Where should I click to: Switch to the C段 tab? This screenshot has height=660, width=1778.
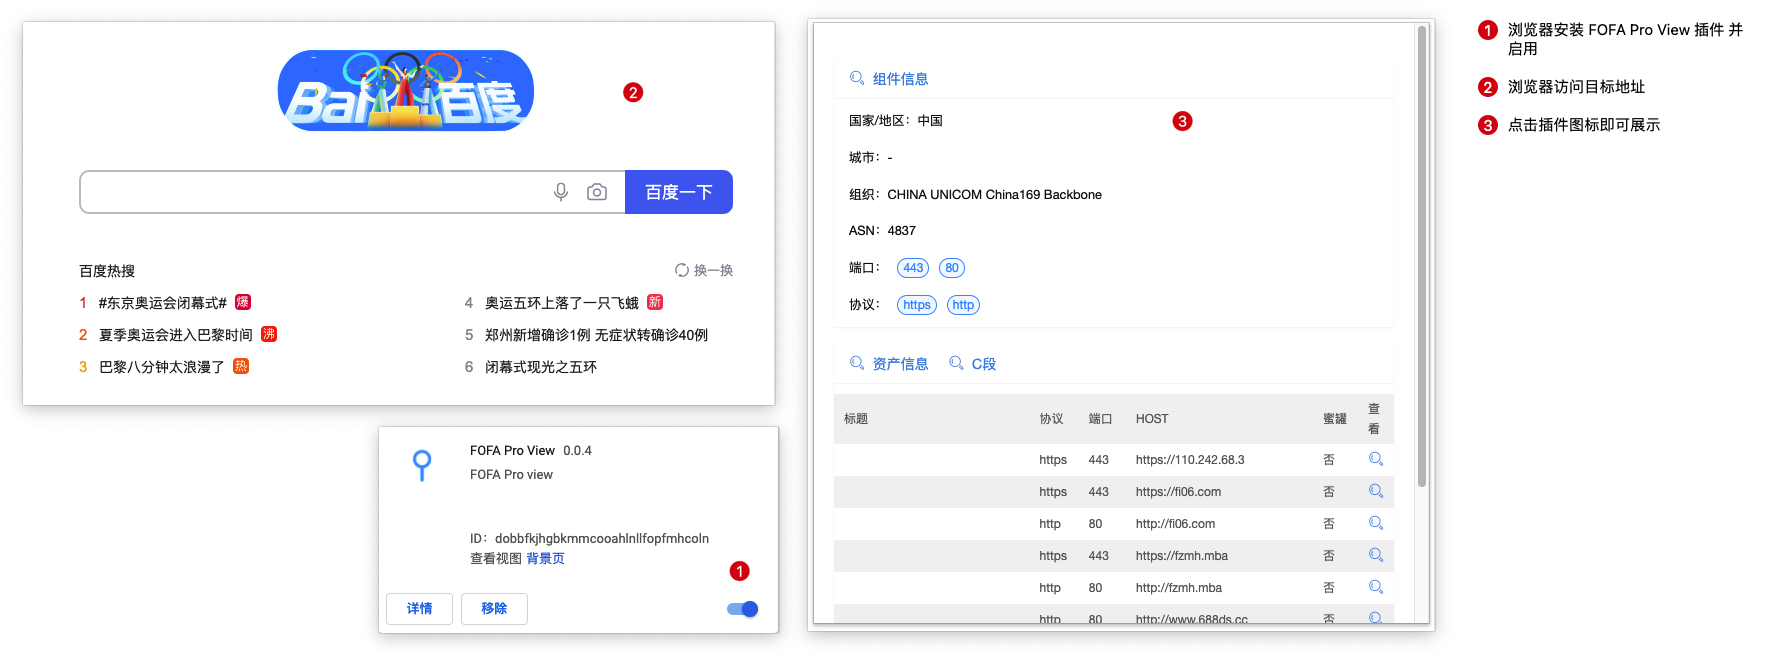pyautogui.click(x=973, y=364)
